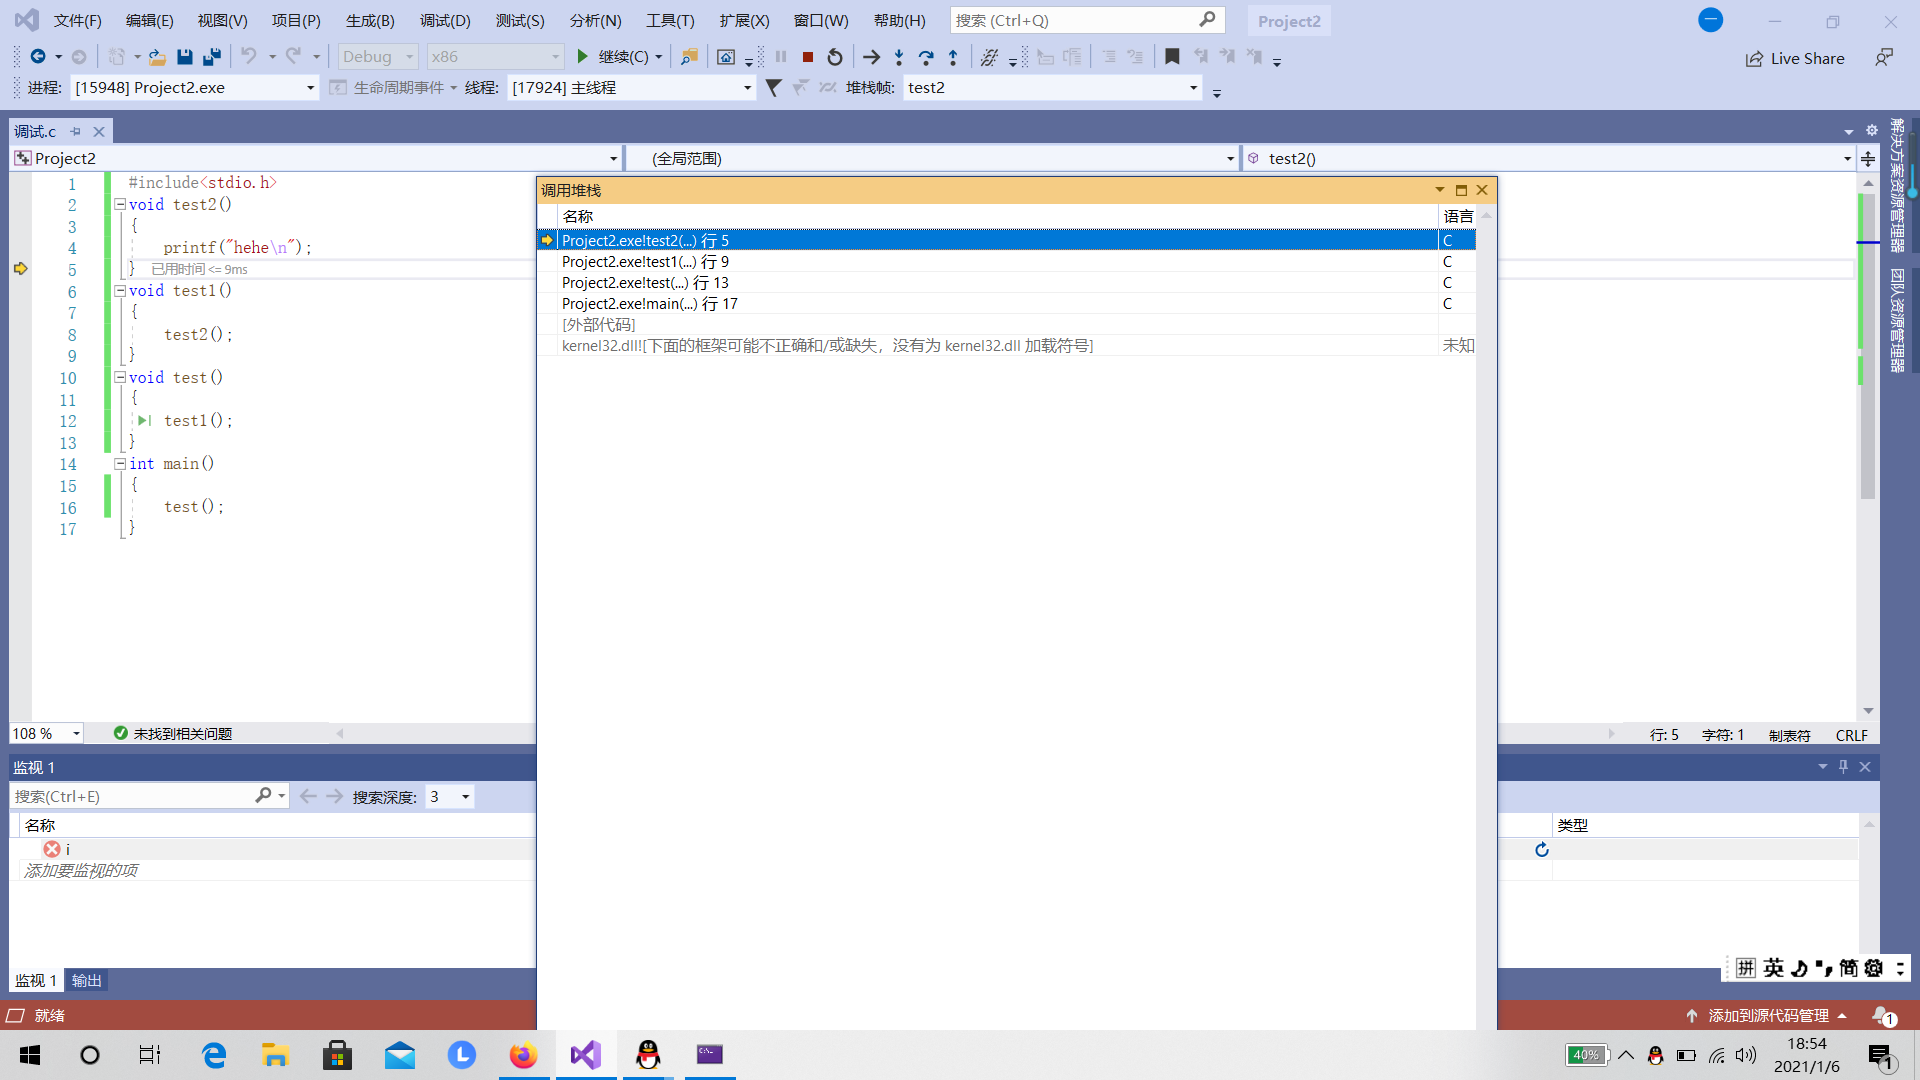Click Step Over arrow icon
Screen dimensions: 1920x1080
[x=926, y=57]
